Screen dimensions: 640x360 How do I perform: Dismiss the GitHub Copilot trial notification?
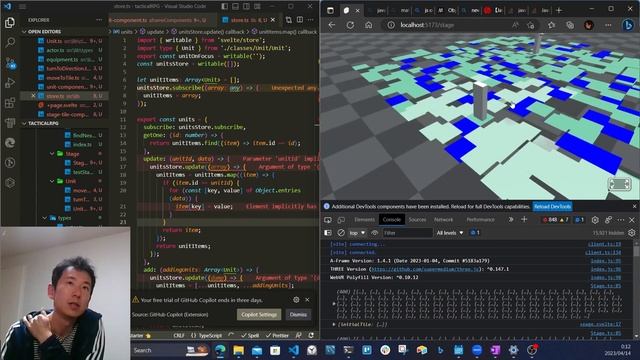point(298,314)
